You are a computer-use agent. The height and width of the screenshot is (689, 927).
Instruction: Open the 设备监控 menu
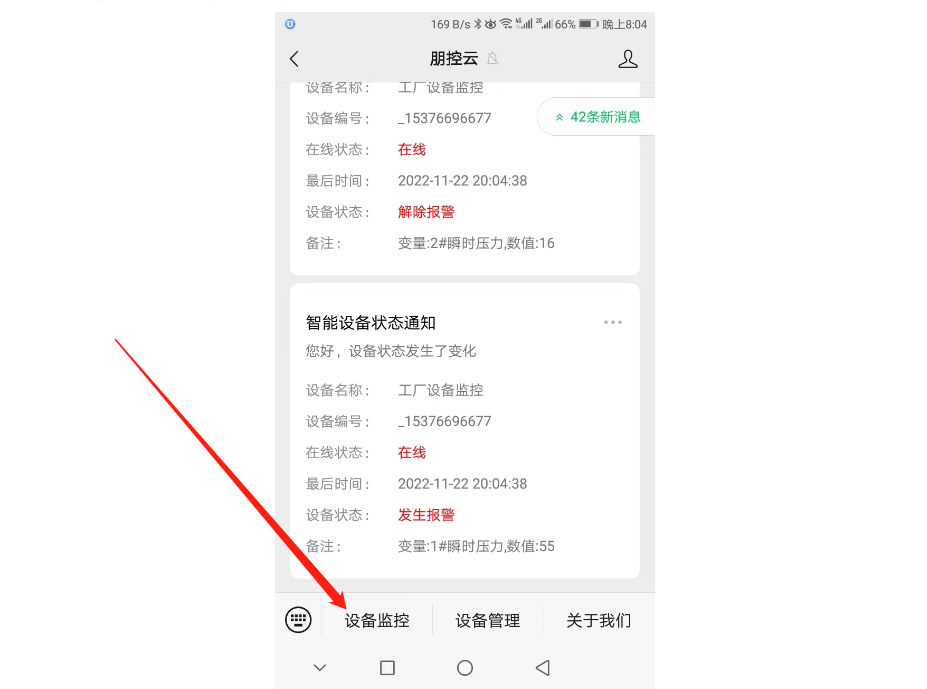pyautogui.click(x=377, y=620)
